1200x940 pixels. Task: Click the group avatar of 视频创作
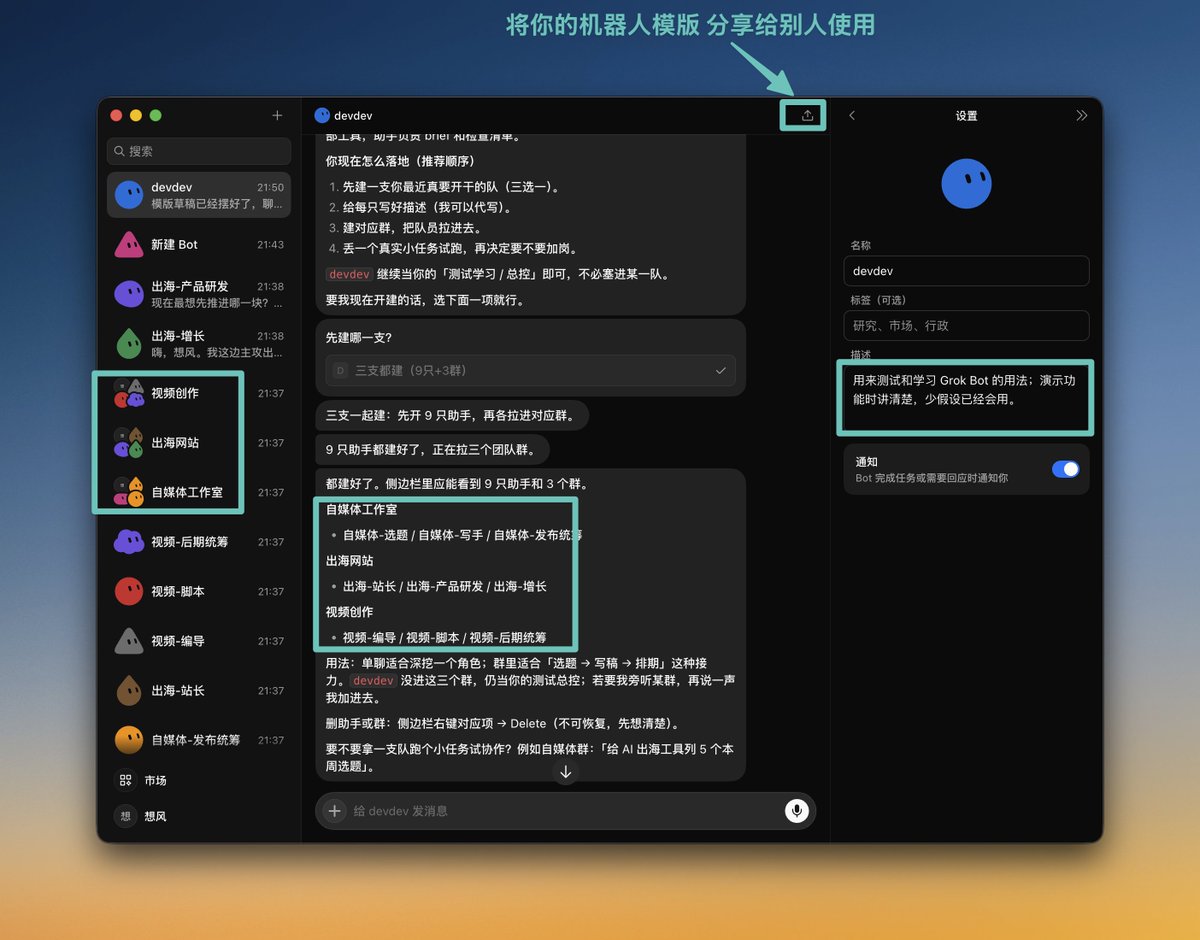pos(129,393)
